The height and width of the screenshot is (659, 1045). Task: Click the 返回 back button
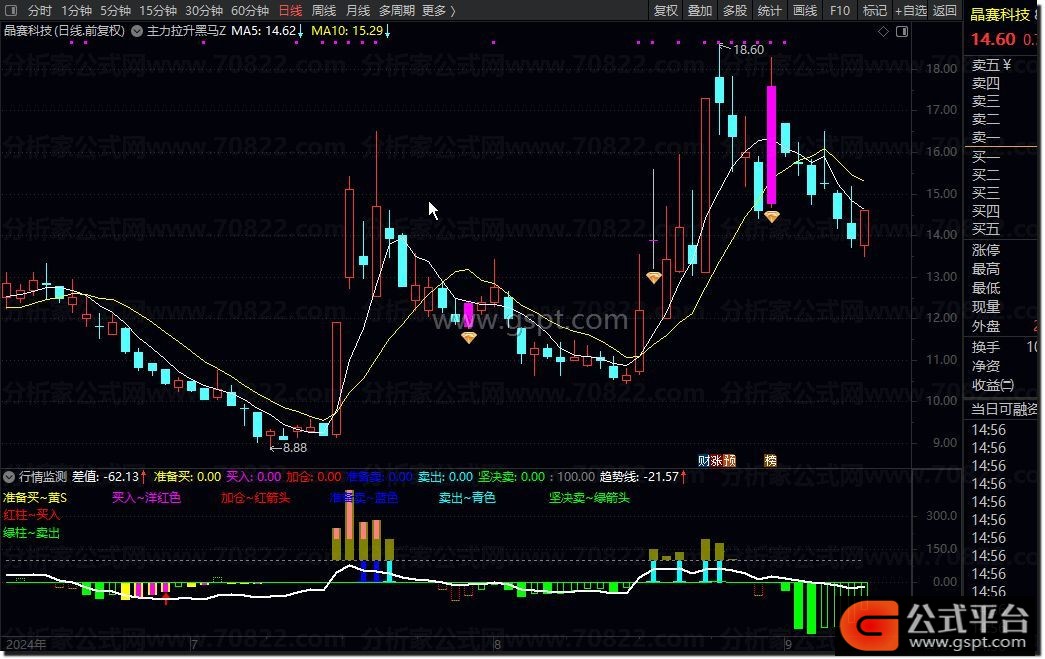click(945, 11)
